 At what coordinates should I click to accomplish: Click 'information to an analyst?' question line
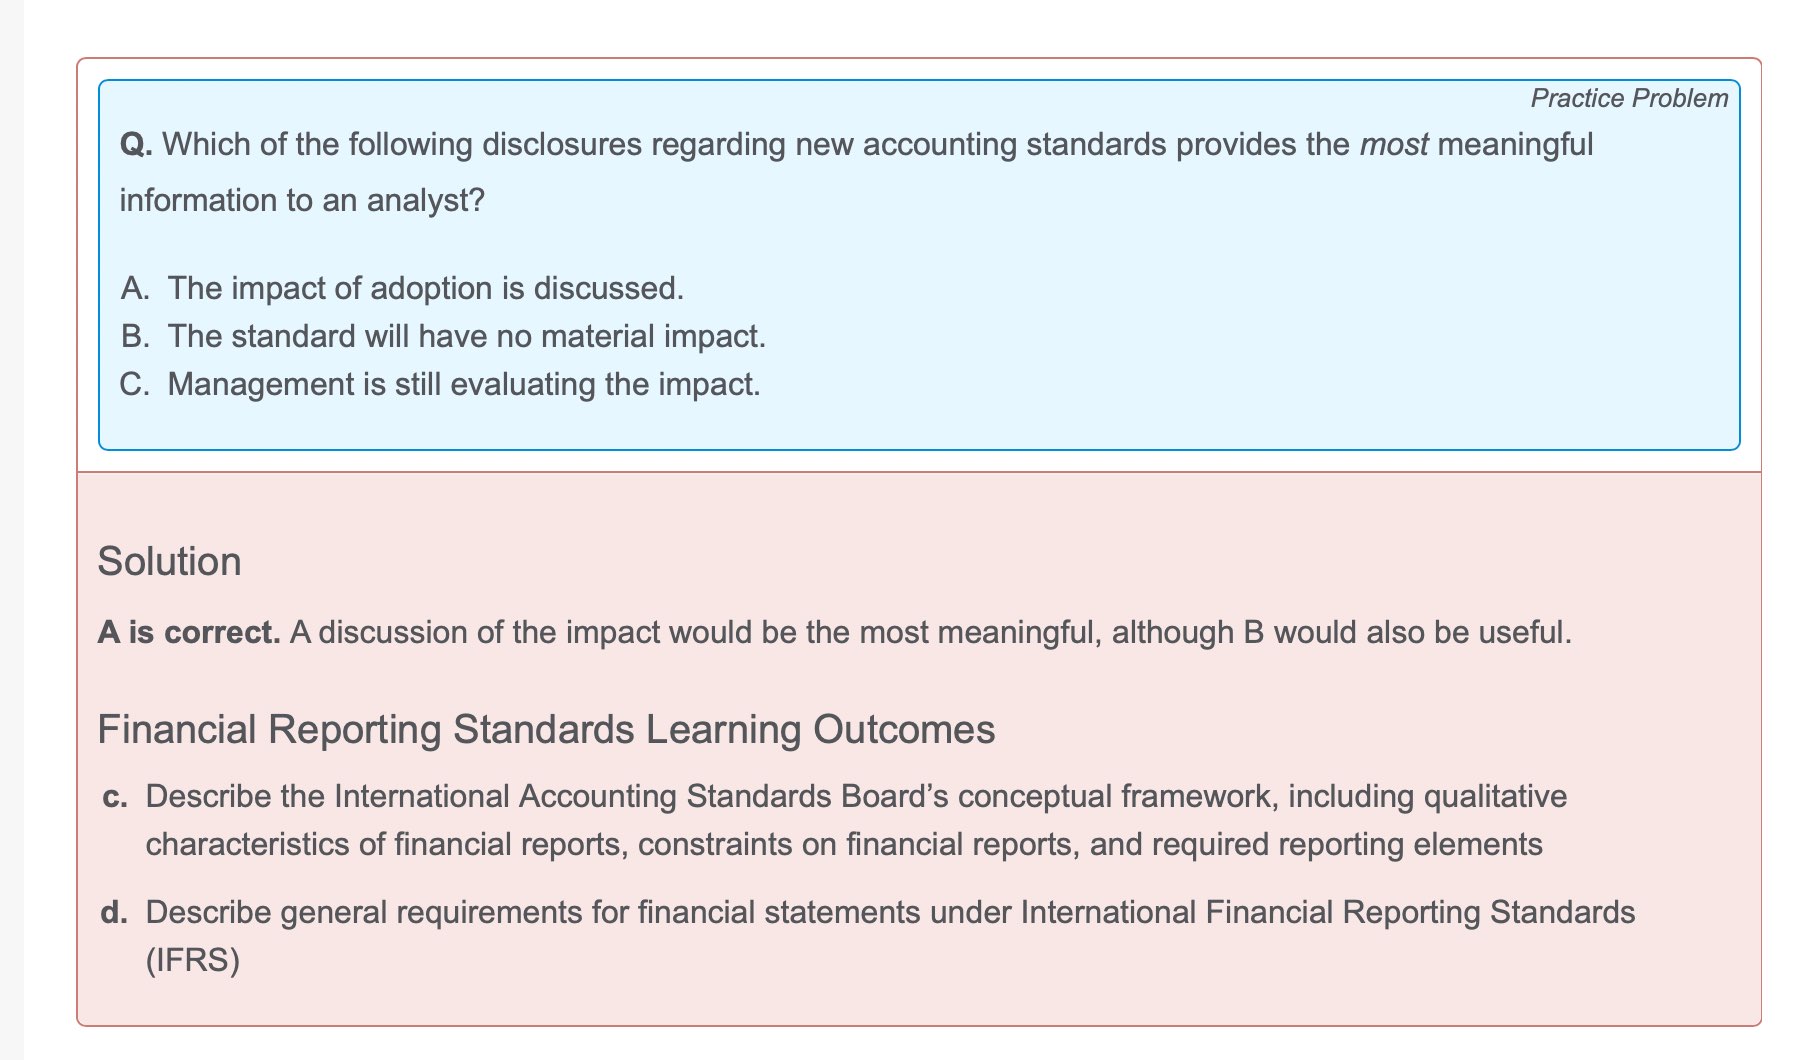(x=302, y=201)
